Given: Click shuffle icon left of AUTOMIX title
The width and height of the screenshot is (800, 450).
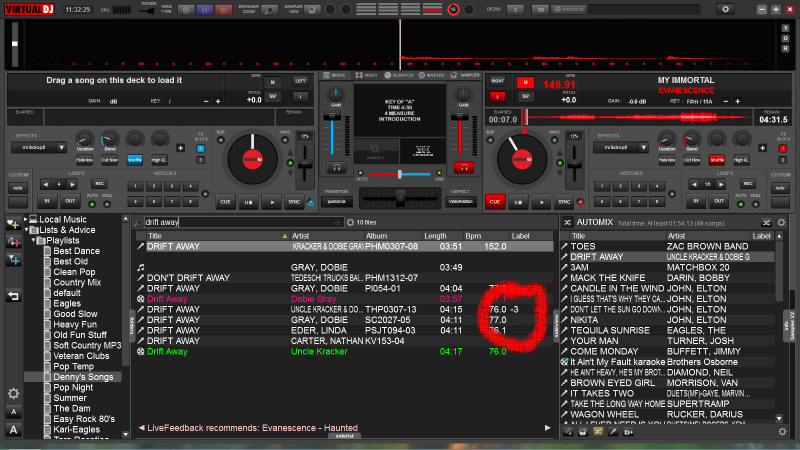Looking at the screenshot, I should 567,222.
